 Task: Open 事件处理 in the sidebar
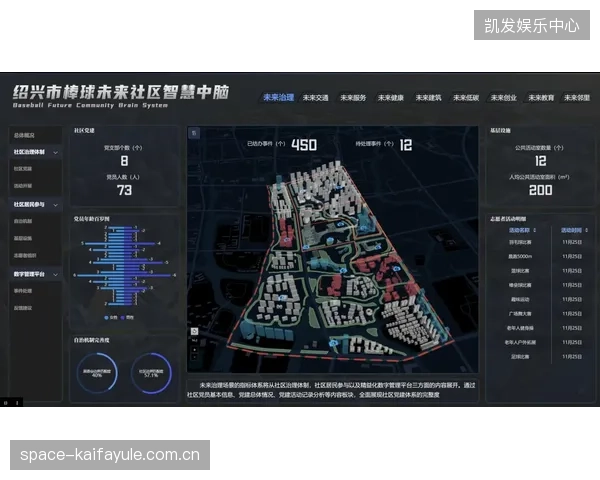[23, 291]
